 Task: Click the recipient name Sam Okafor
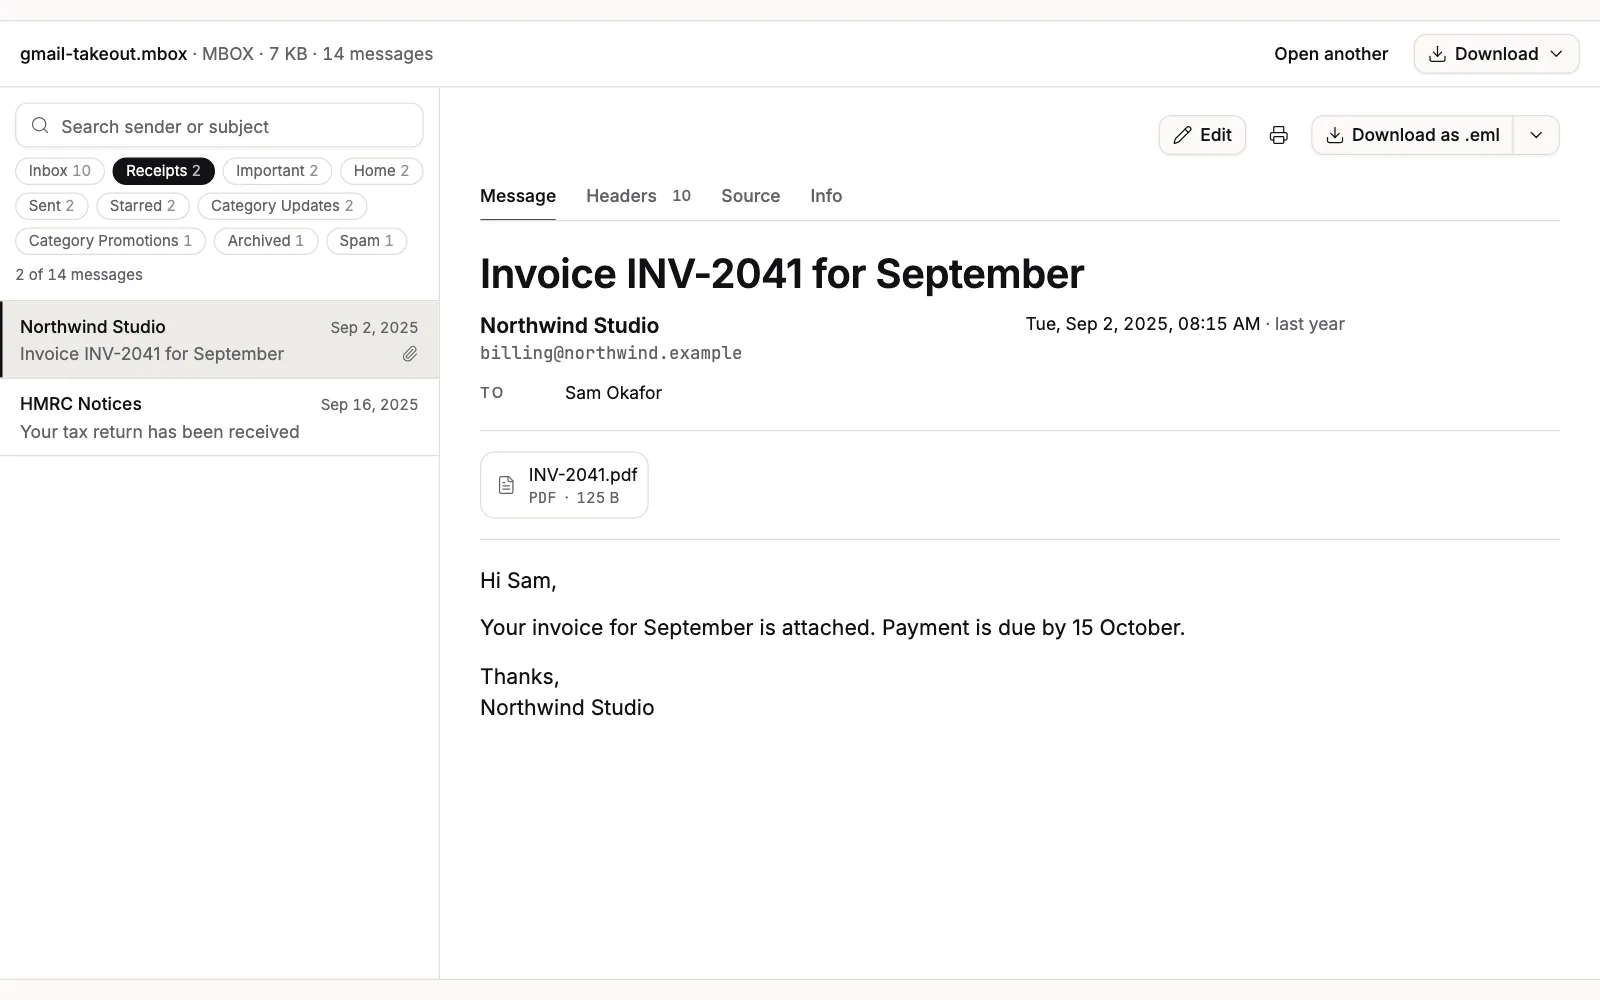[613, 393]
